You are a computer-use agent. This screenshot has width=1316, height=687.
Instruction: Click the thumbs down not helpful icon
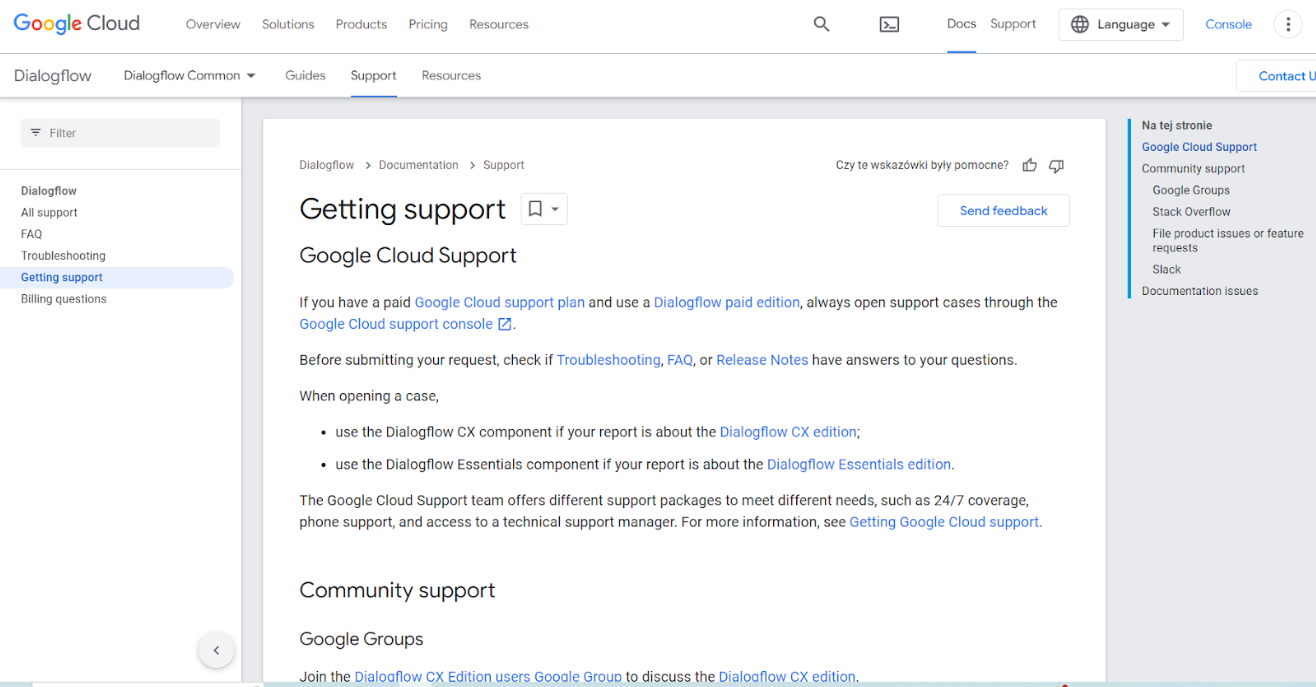pos(1056,166)
